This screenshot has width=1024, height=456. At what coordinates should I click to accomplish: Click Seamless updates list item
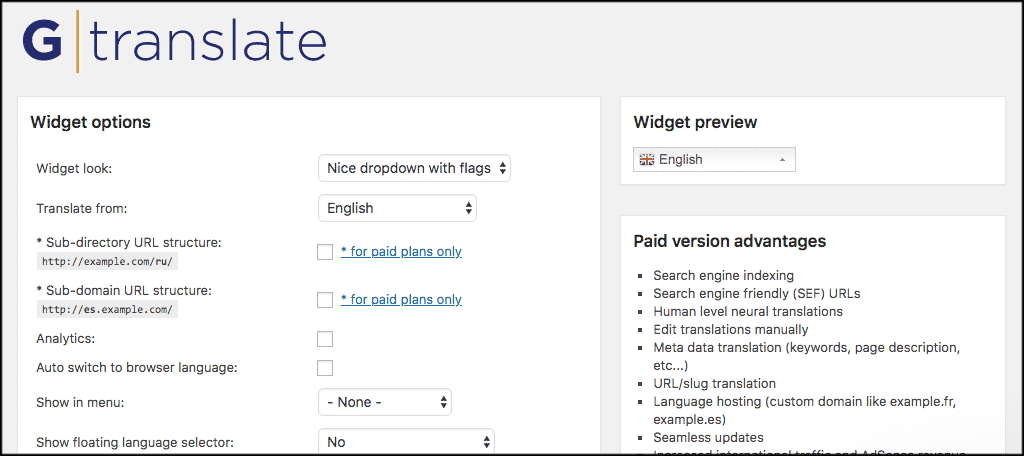pyautogui.click(x=708, y=437)
